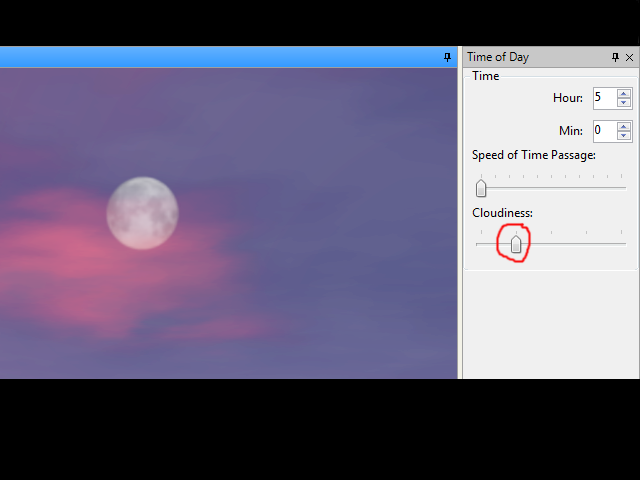The width and height of the screenshot is (640, 480).
Task: Focus the Min input field
Action: [605, 131]
